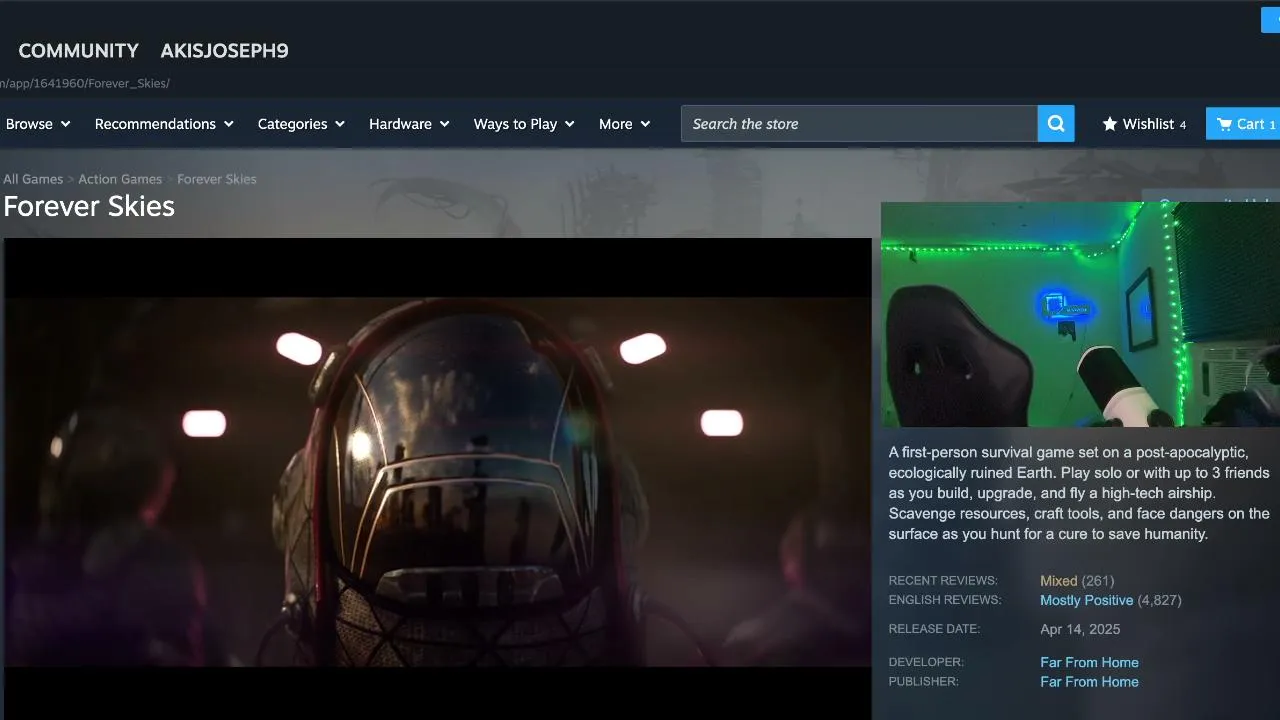
Task: Click the ENGLISH REVIEWS: label
Action: pyautogui.click(x=945, y=600)
